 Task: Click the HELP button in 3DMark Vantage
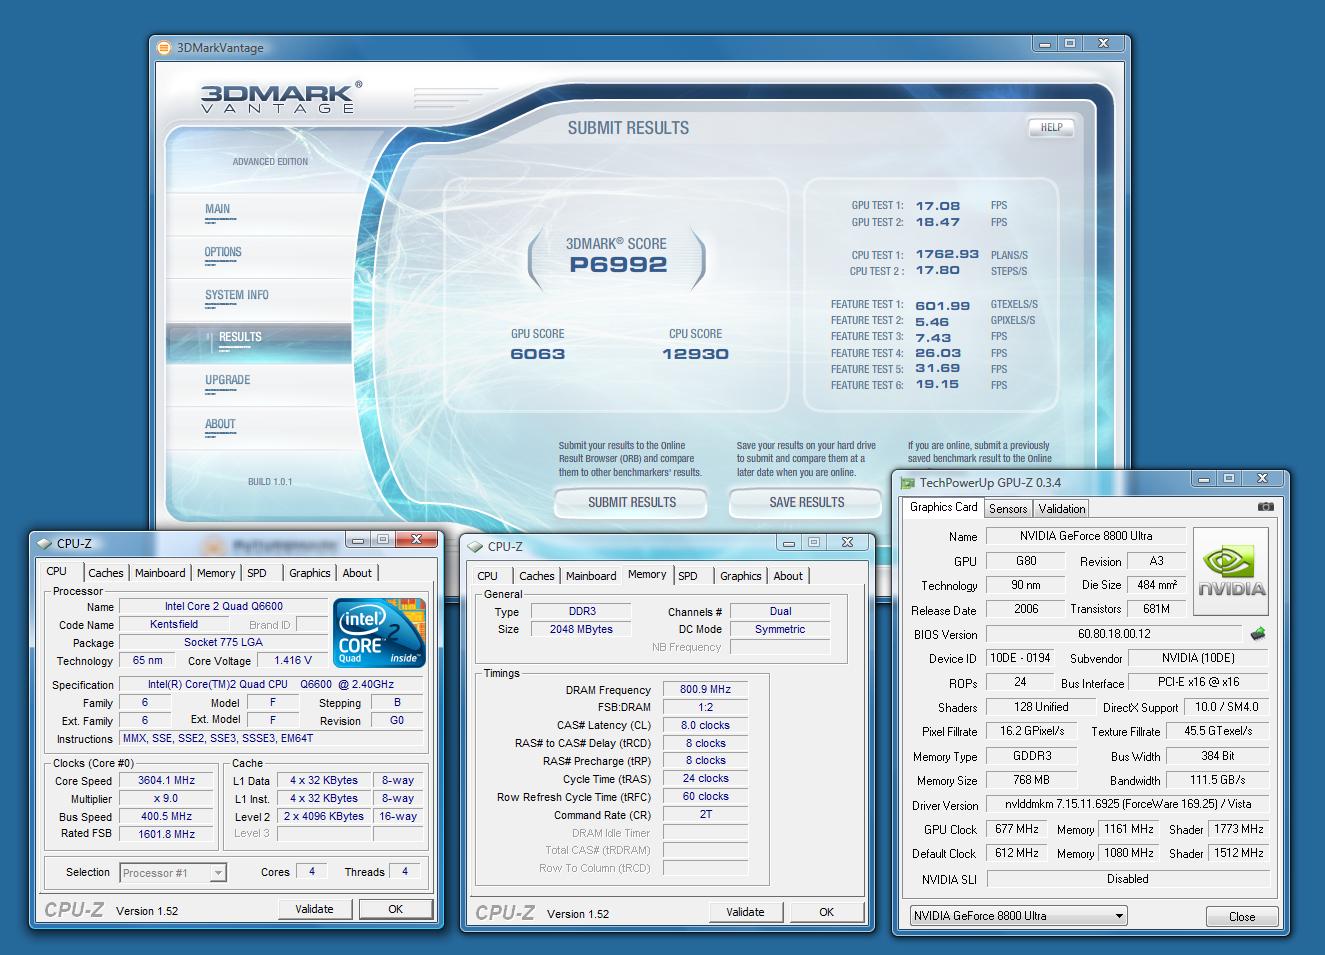[1052, 127]
